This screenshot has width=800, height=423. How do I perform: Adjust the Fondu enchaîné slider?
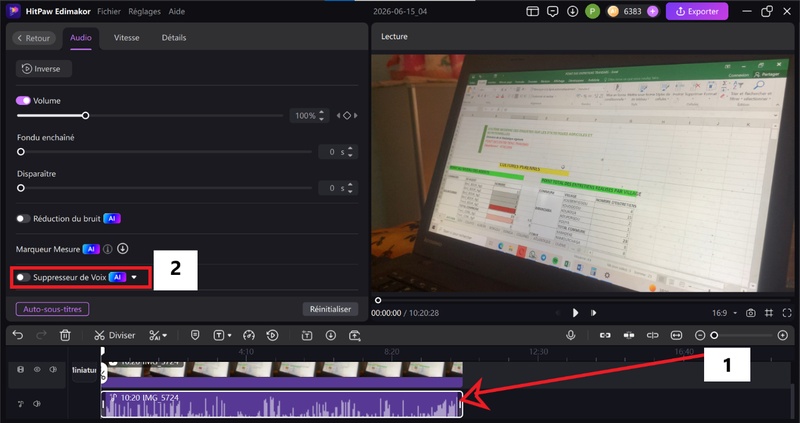(21, 152)
